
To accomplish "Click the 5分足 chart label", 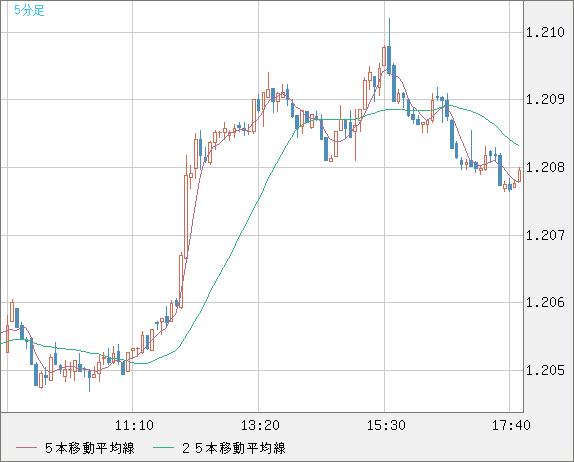I will click(x=29, y=10).
